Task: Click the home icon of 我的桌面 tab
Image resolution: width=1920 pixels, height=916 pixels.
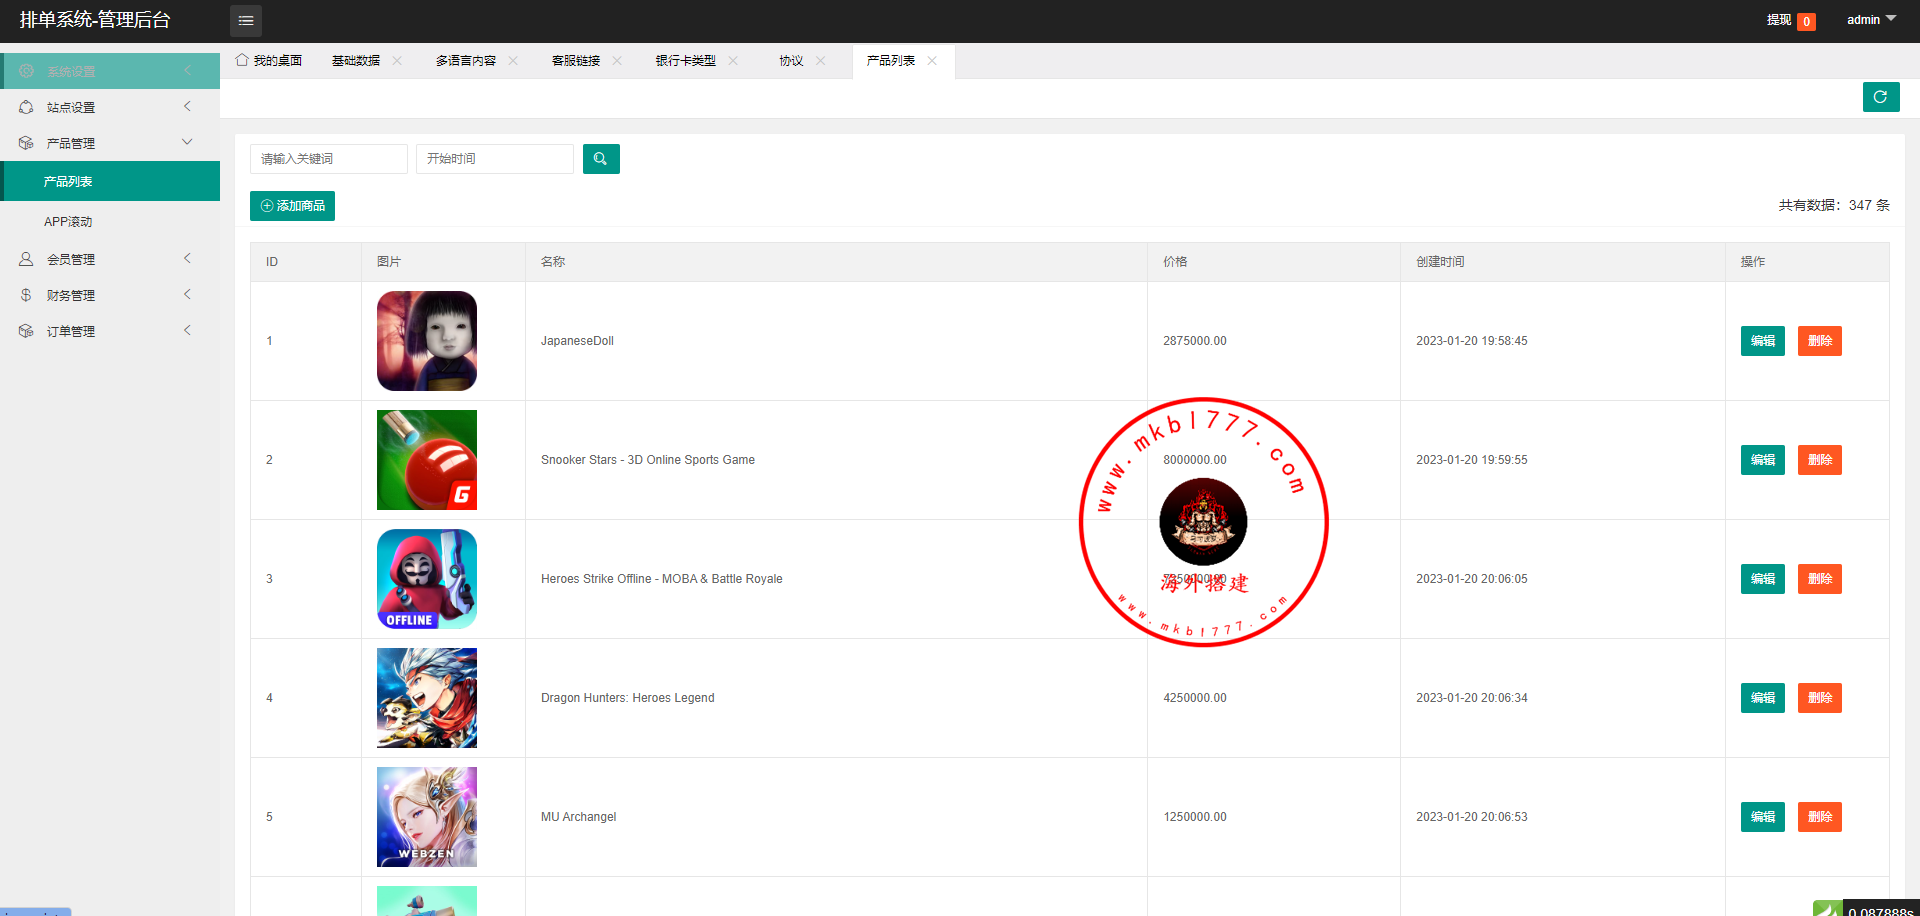Action: [242, 60]
